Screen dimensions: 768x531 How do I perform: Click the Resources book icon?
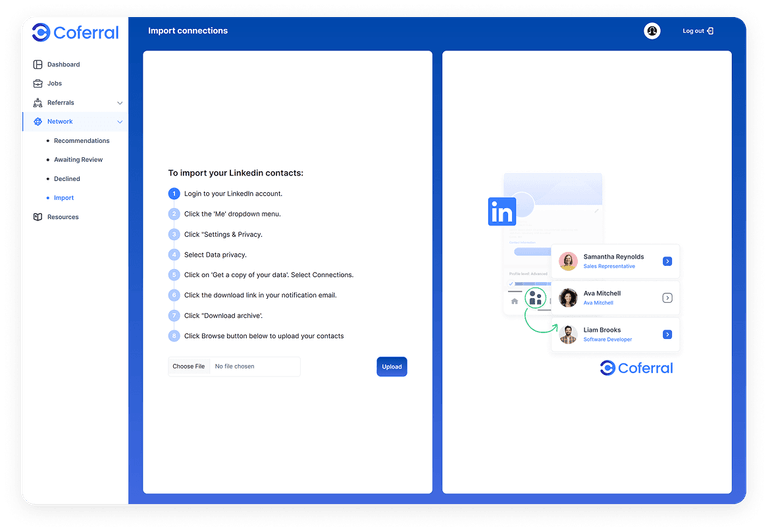click(38, 217)
